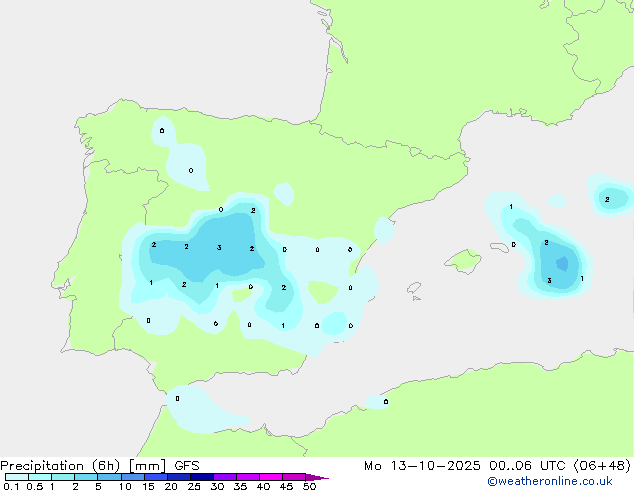The image size is (634, 490).
Task: Click the legend label "10"
Action: (125, 486)
